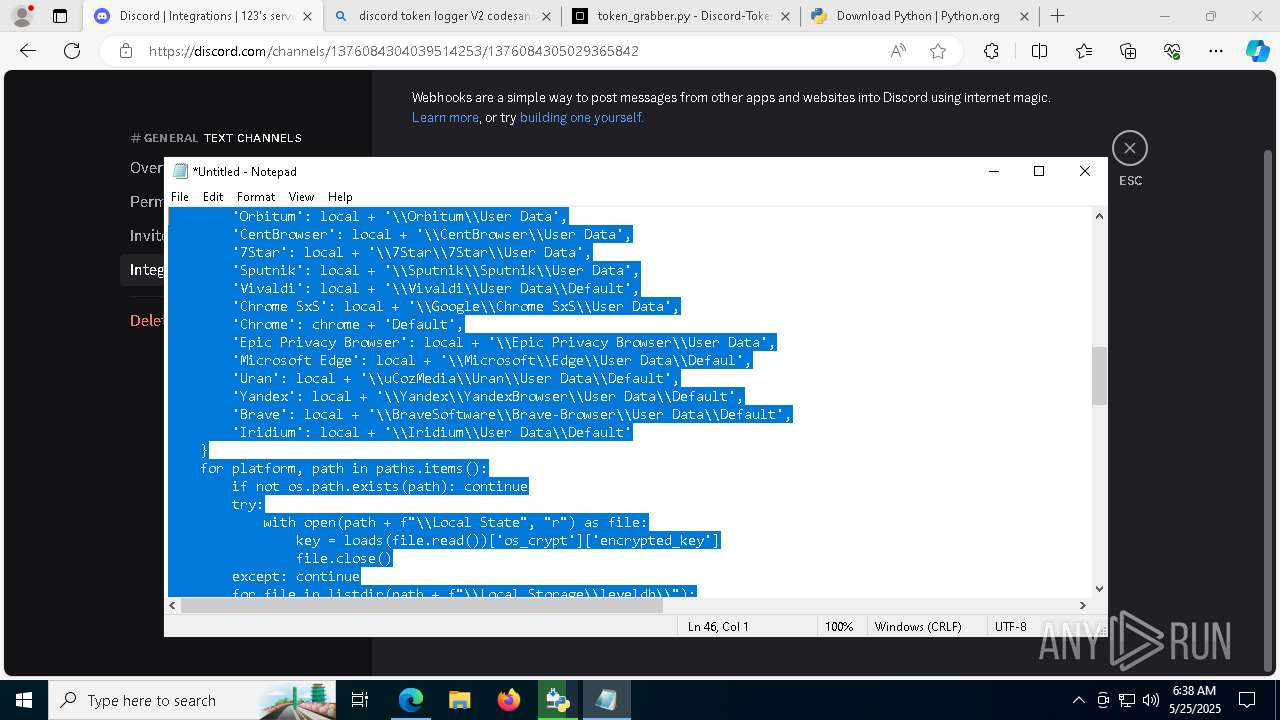Click the Windows taskbar search box

point(192,700)
